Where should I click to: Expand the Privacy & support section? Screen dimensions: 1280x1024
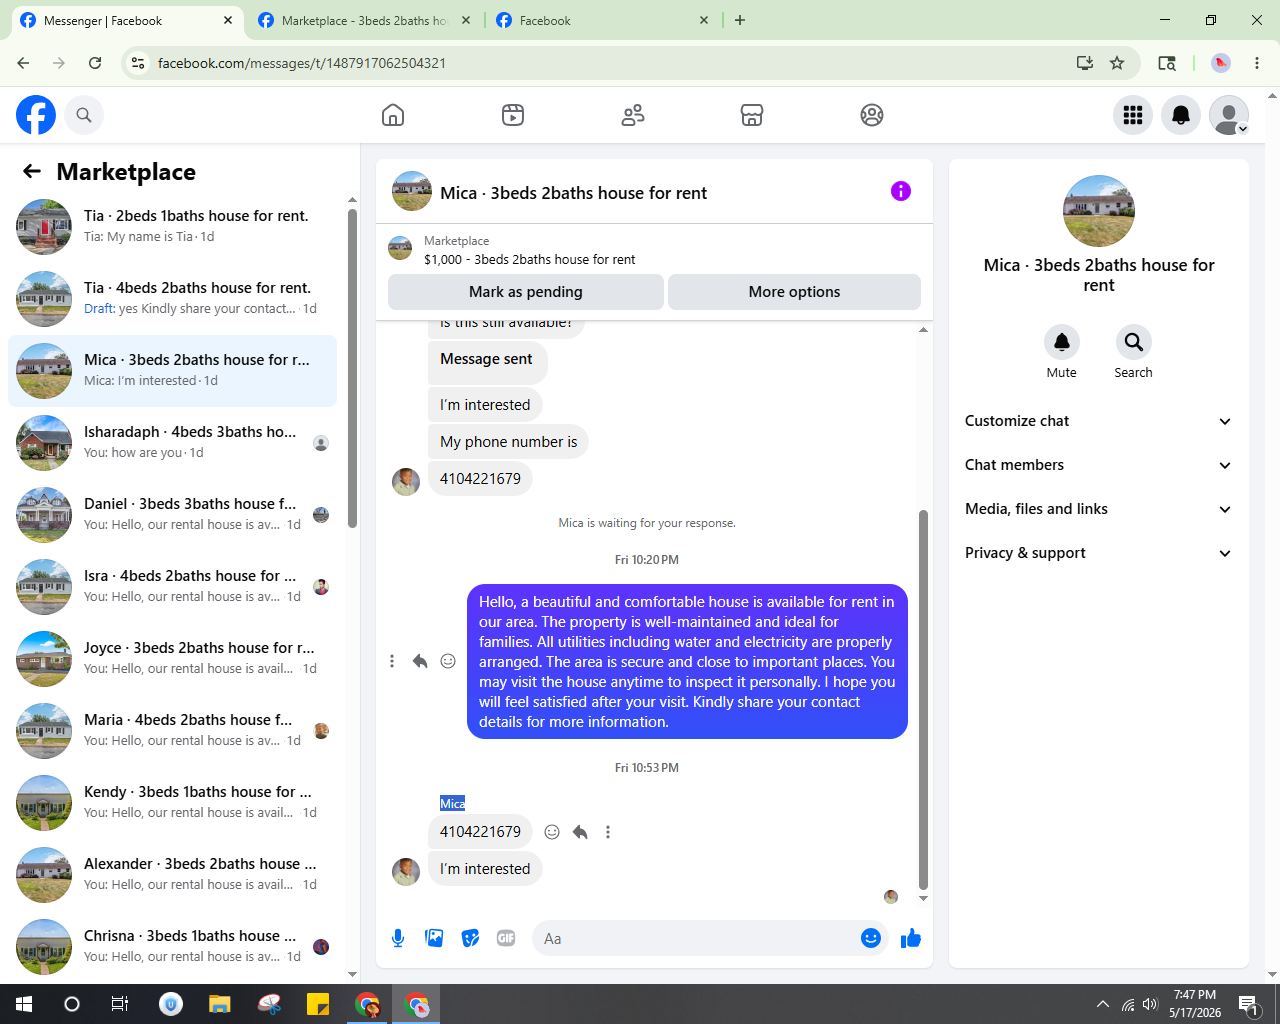[x=1098, y=553]
